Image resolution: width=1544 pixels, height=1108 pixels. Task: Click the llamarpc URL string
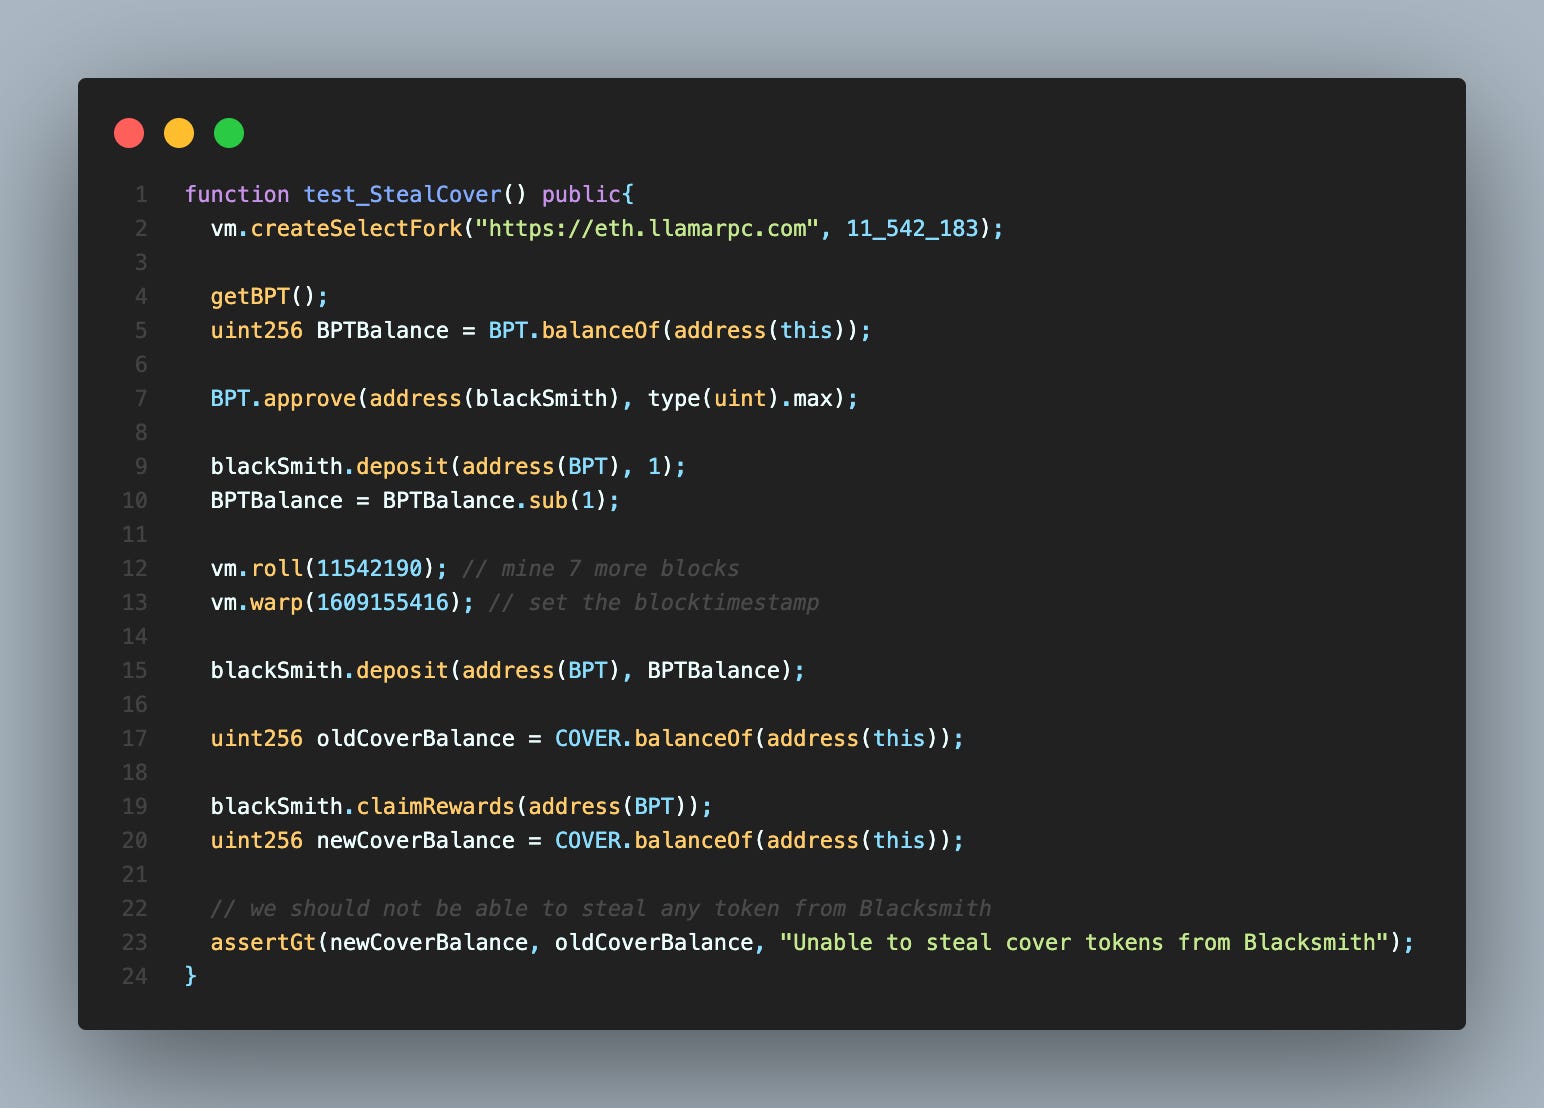[648, 228]
